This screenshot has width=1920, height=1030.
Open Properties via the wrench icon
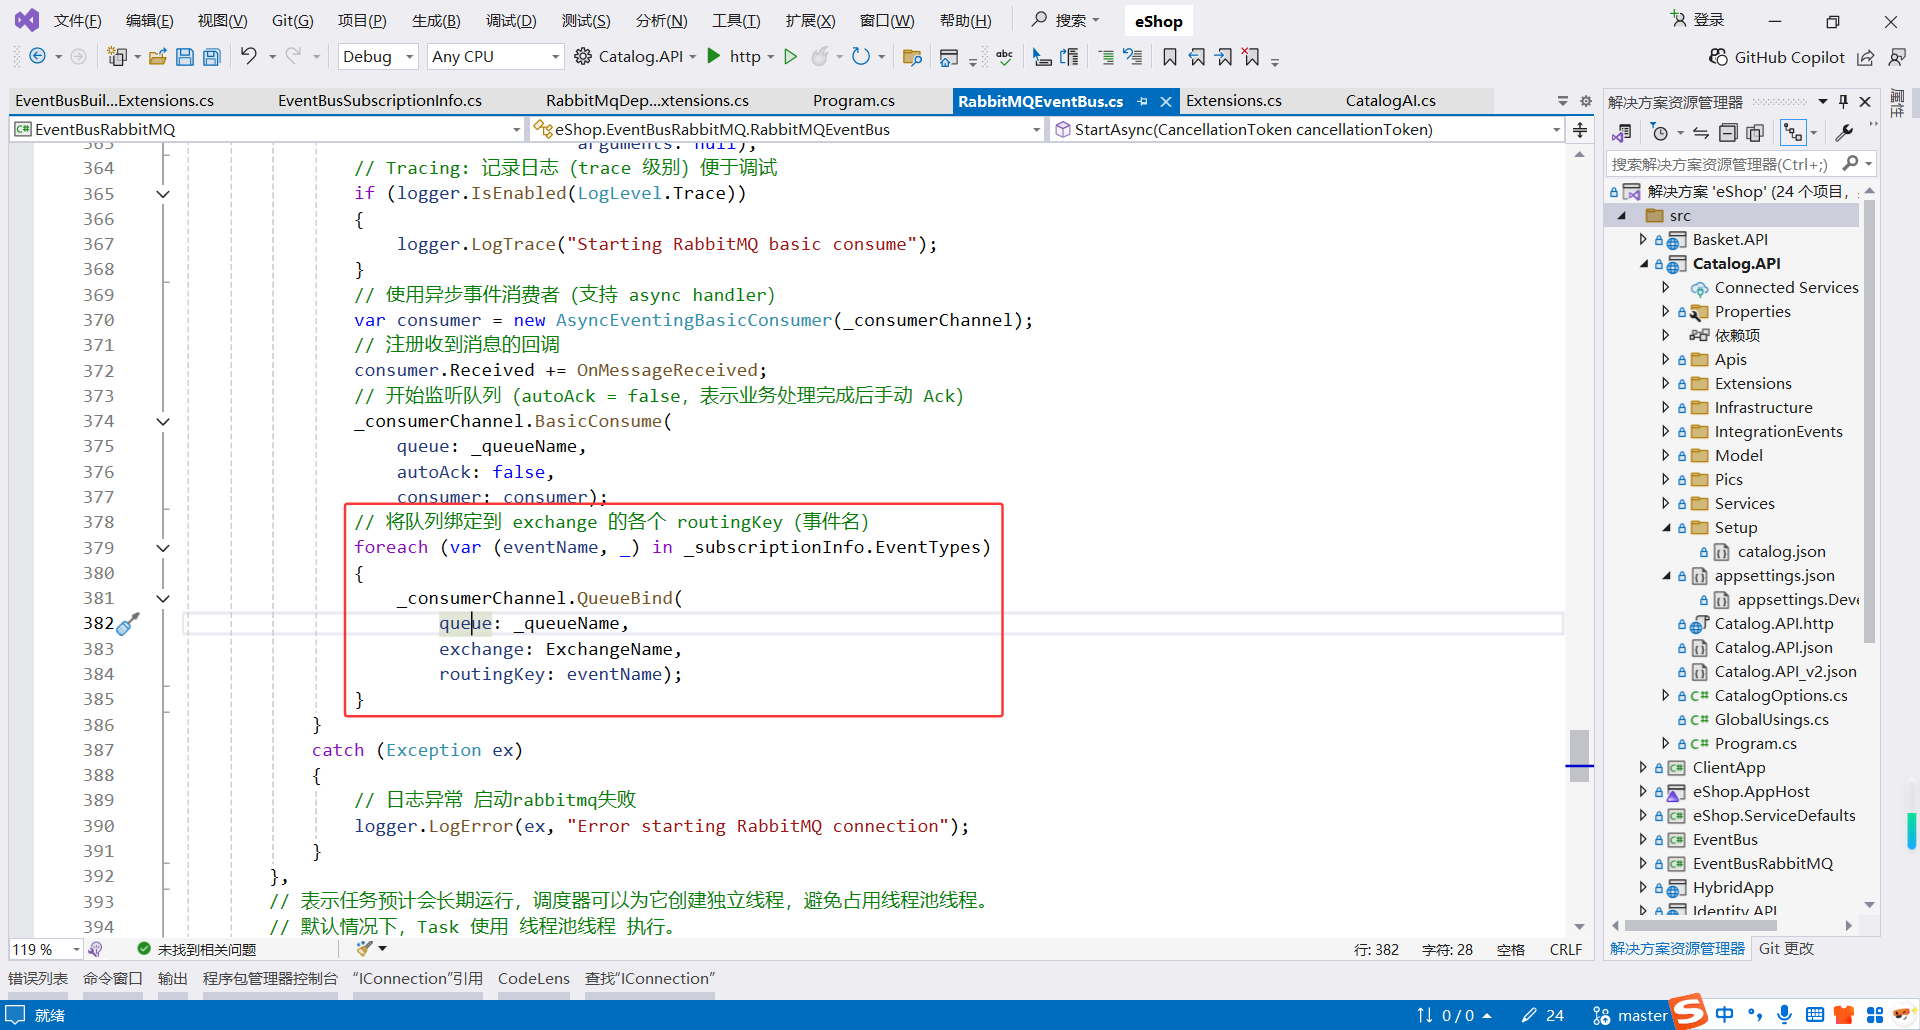pyautogui.click(x=1845, y=131)
